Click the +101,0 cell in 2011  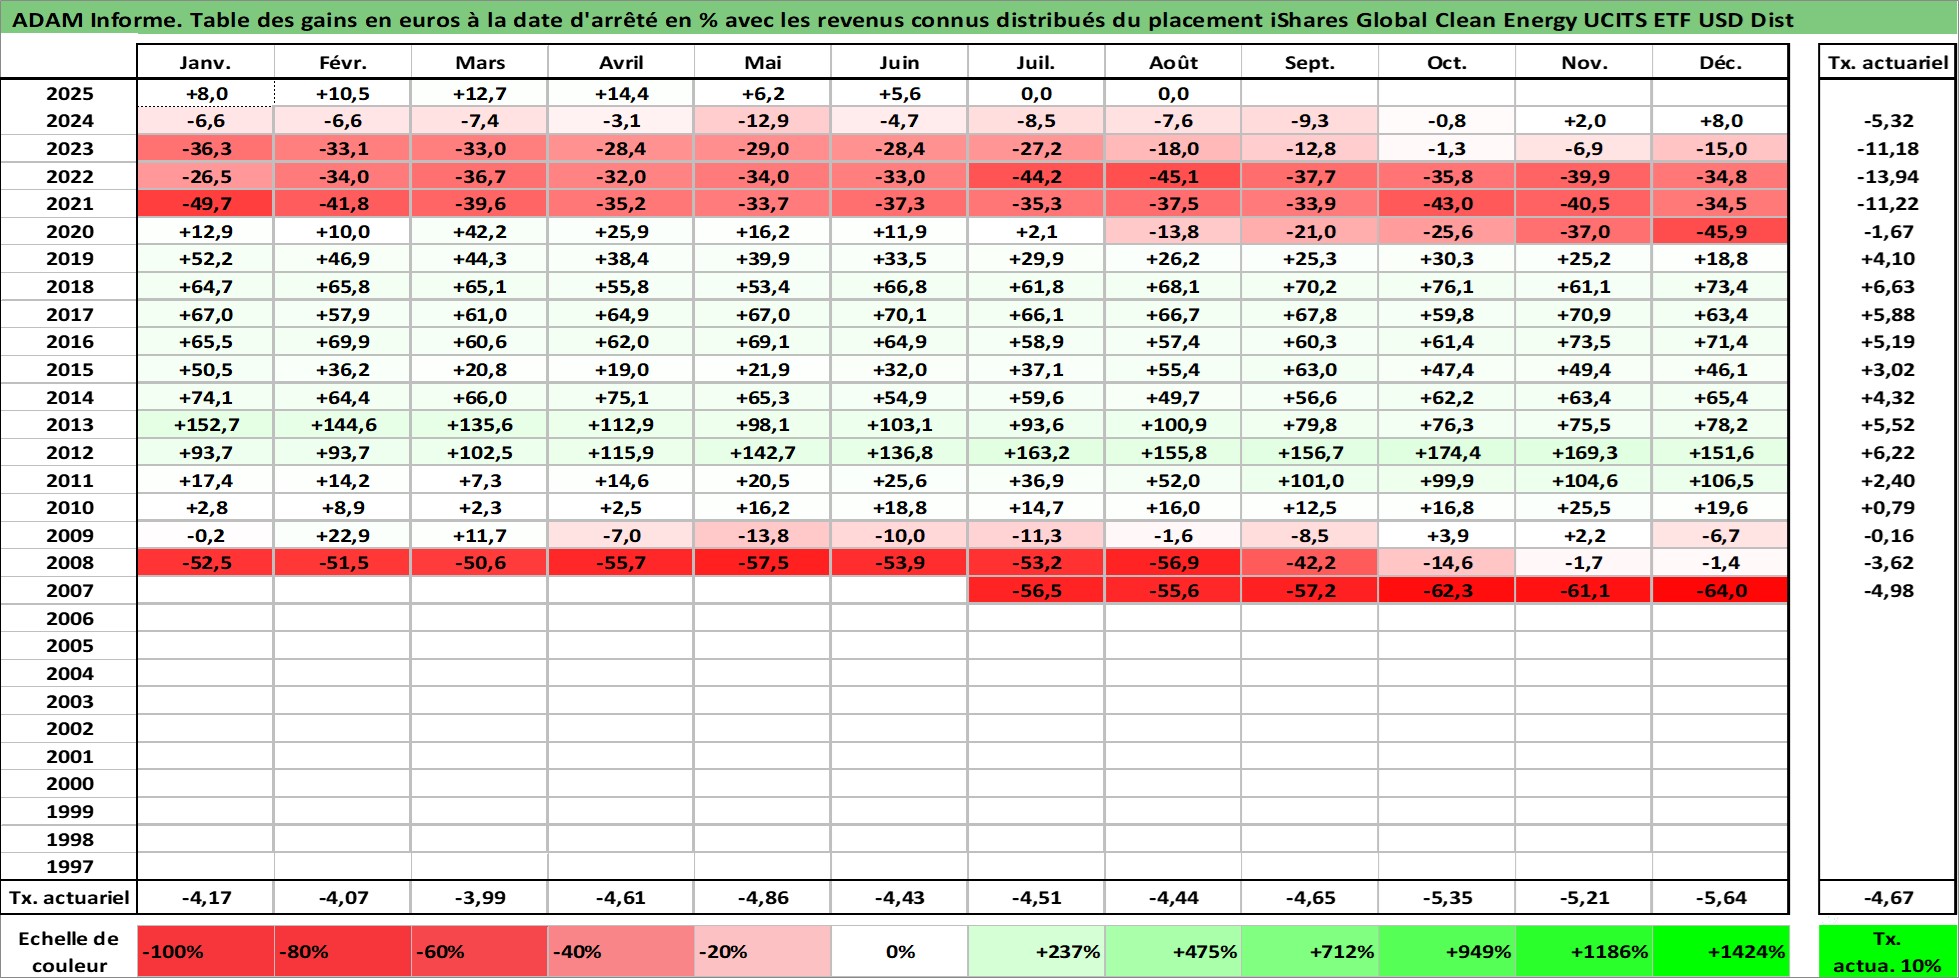tap(1310, 480)
